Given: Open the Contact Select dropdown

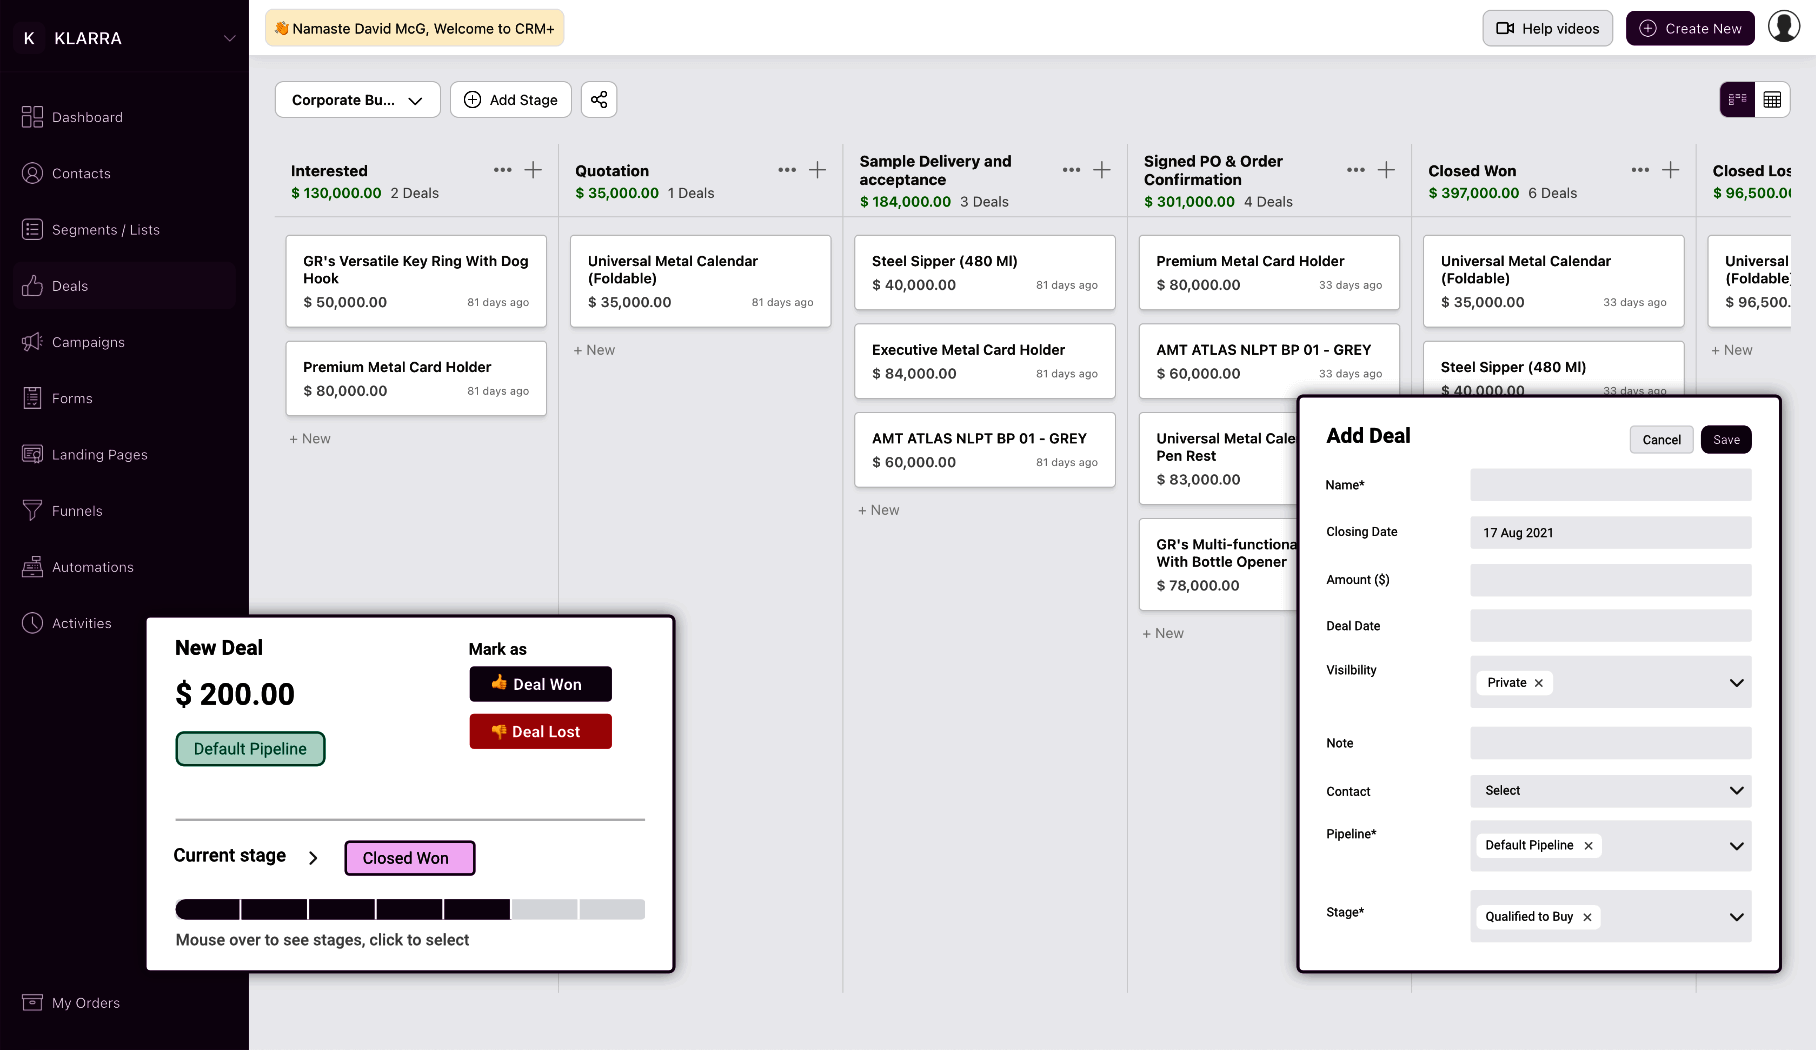Looking at the screenshot, I should coord(1610,791).
